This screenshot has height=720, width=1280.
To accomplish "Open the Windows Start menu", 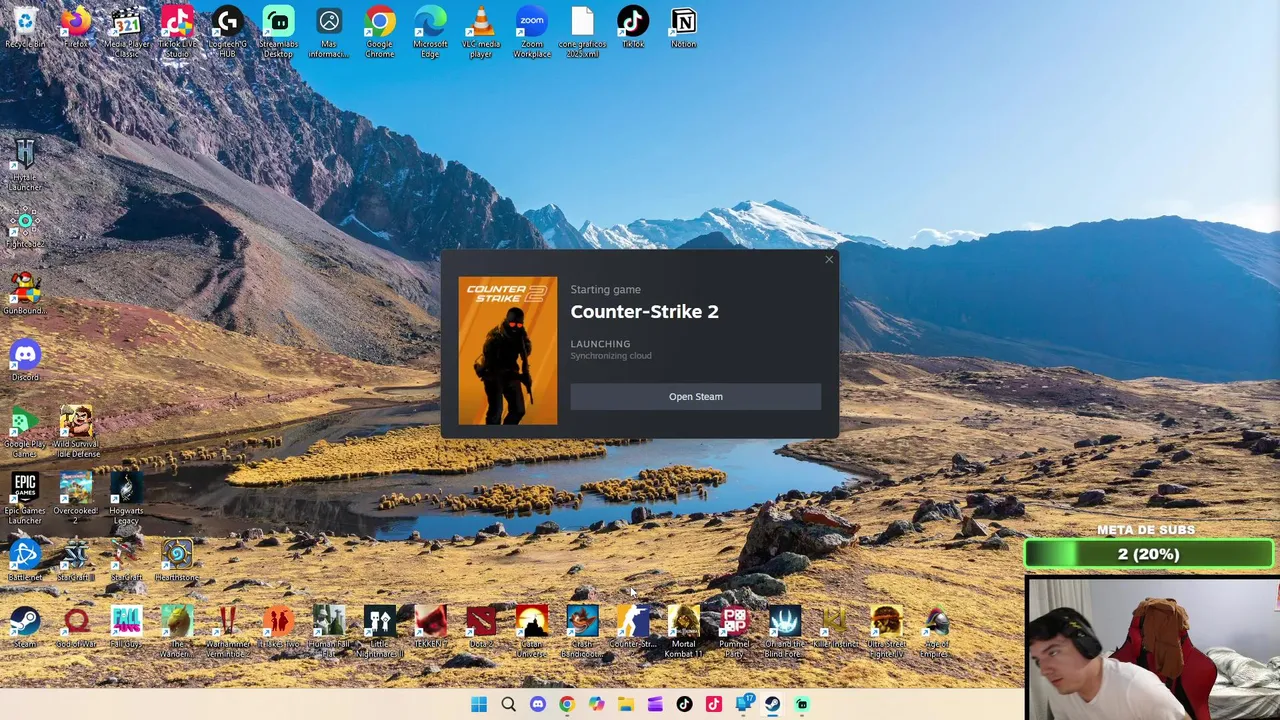I will [x=479, y=704].
